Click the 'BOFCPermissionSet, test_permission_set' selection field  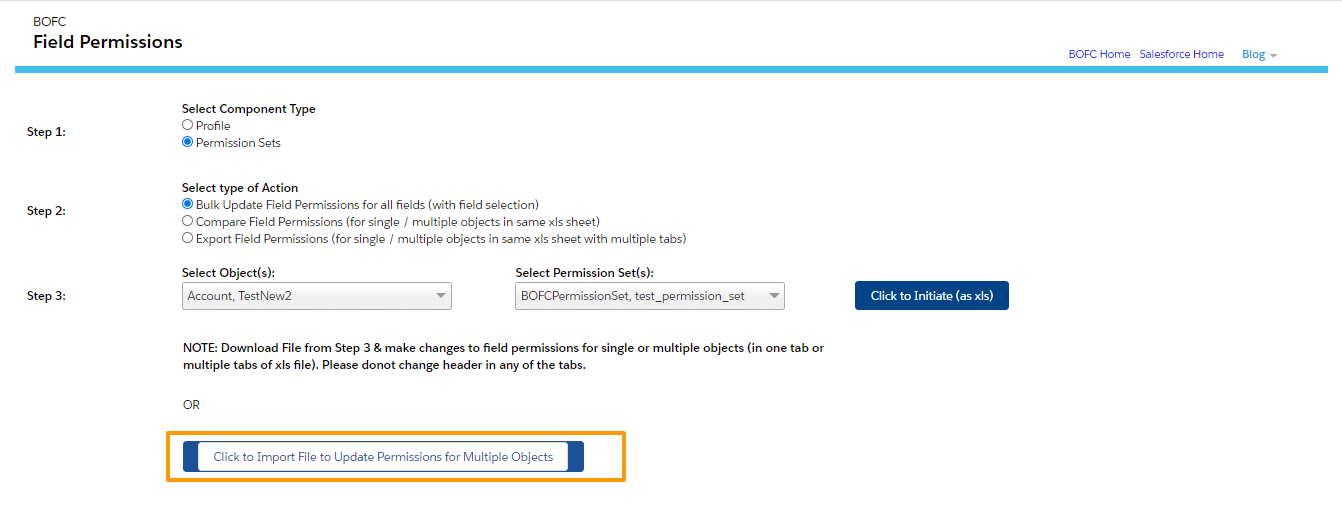click(650, 296)
